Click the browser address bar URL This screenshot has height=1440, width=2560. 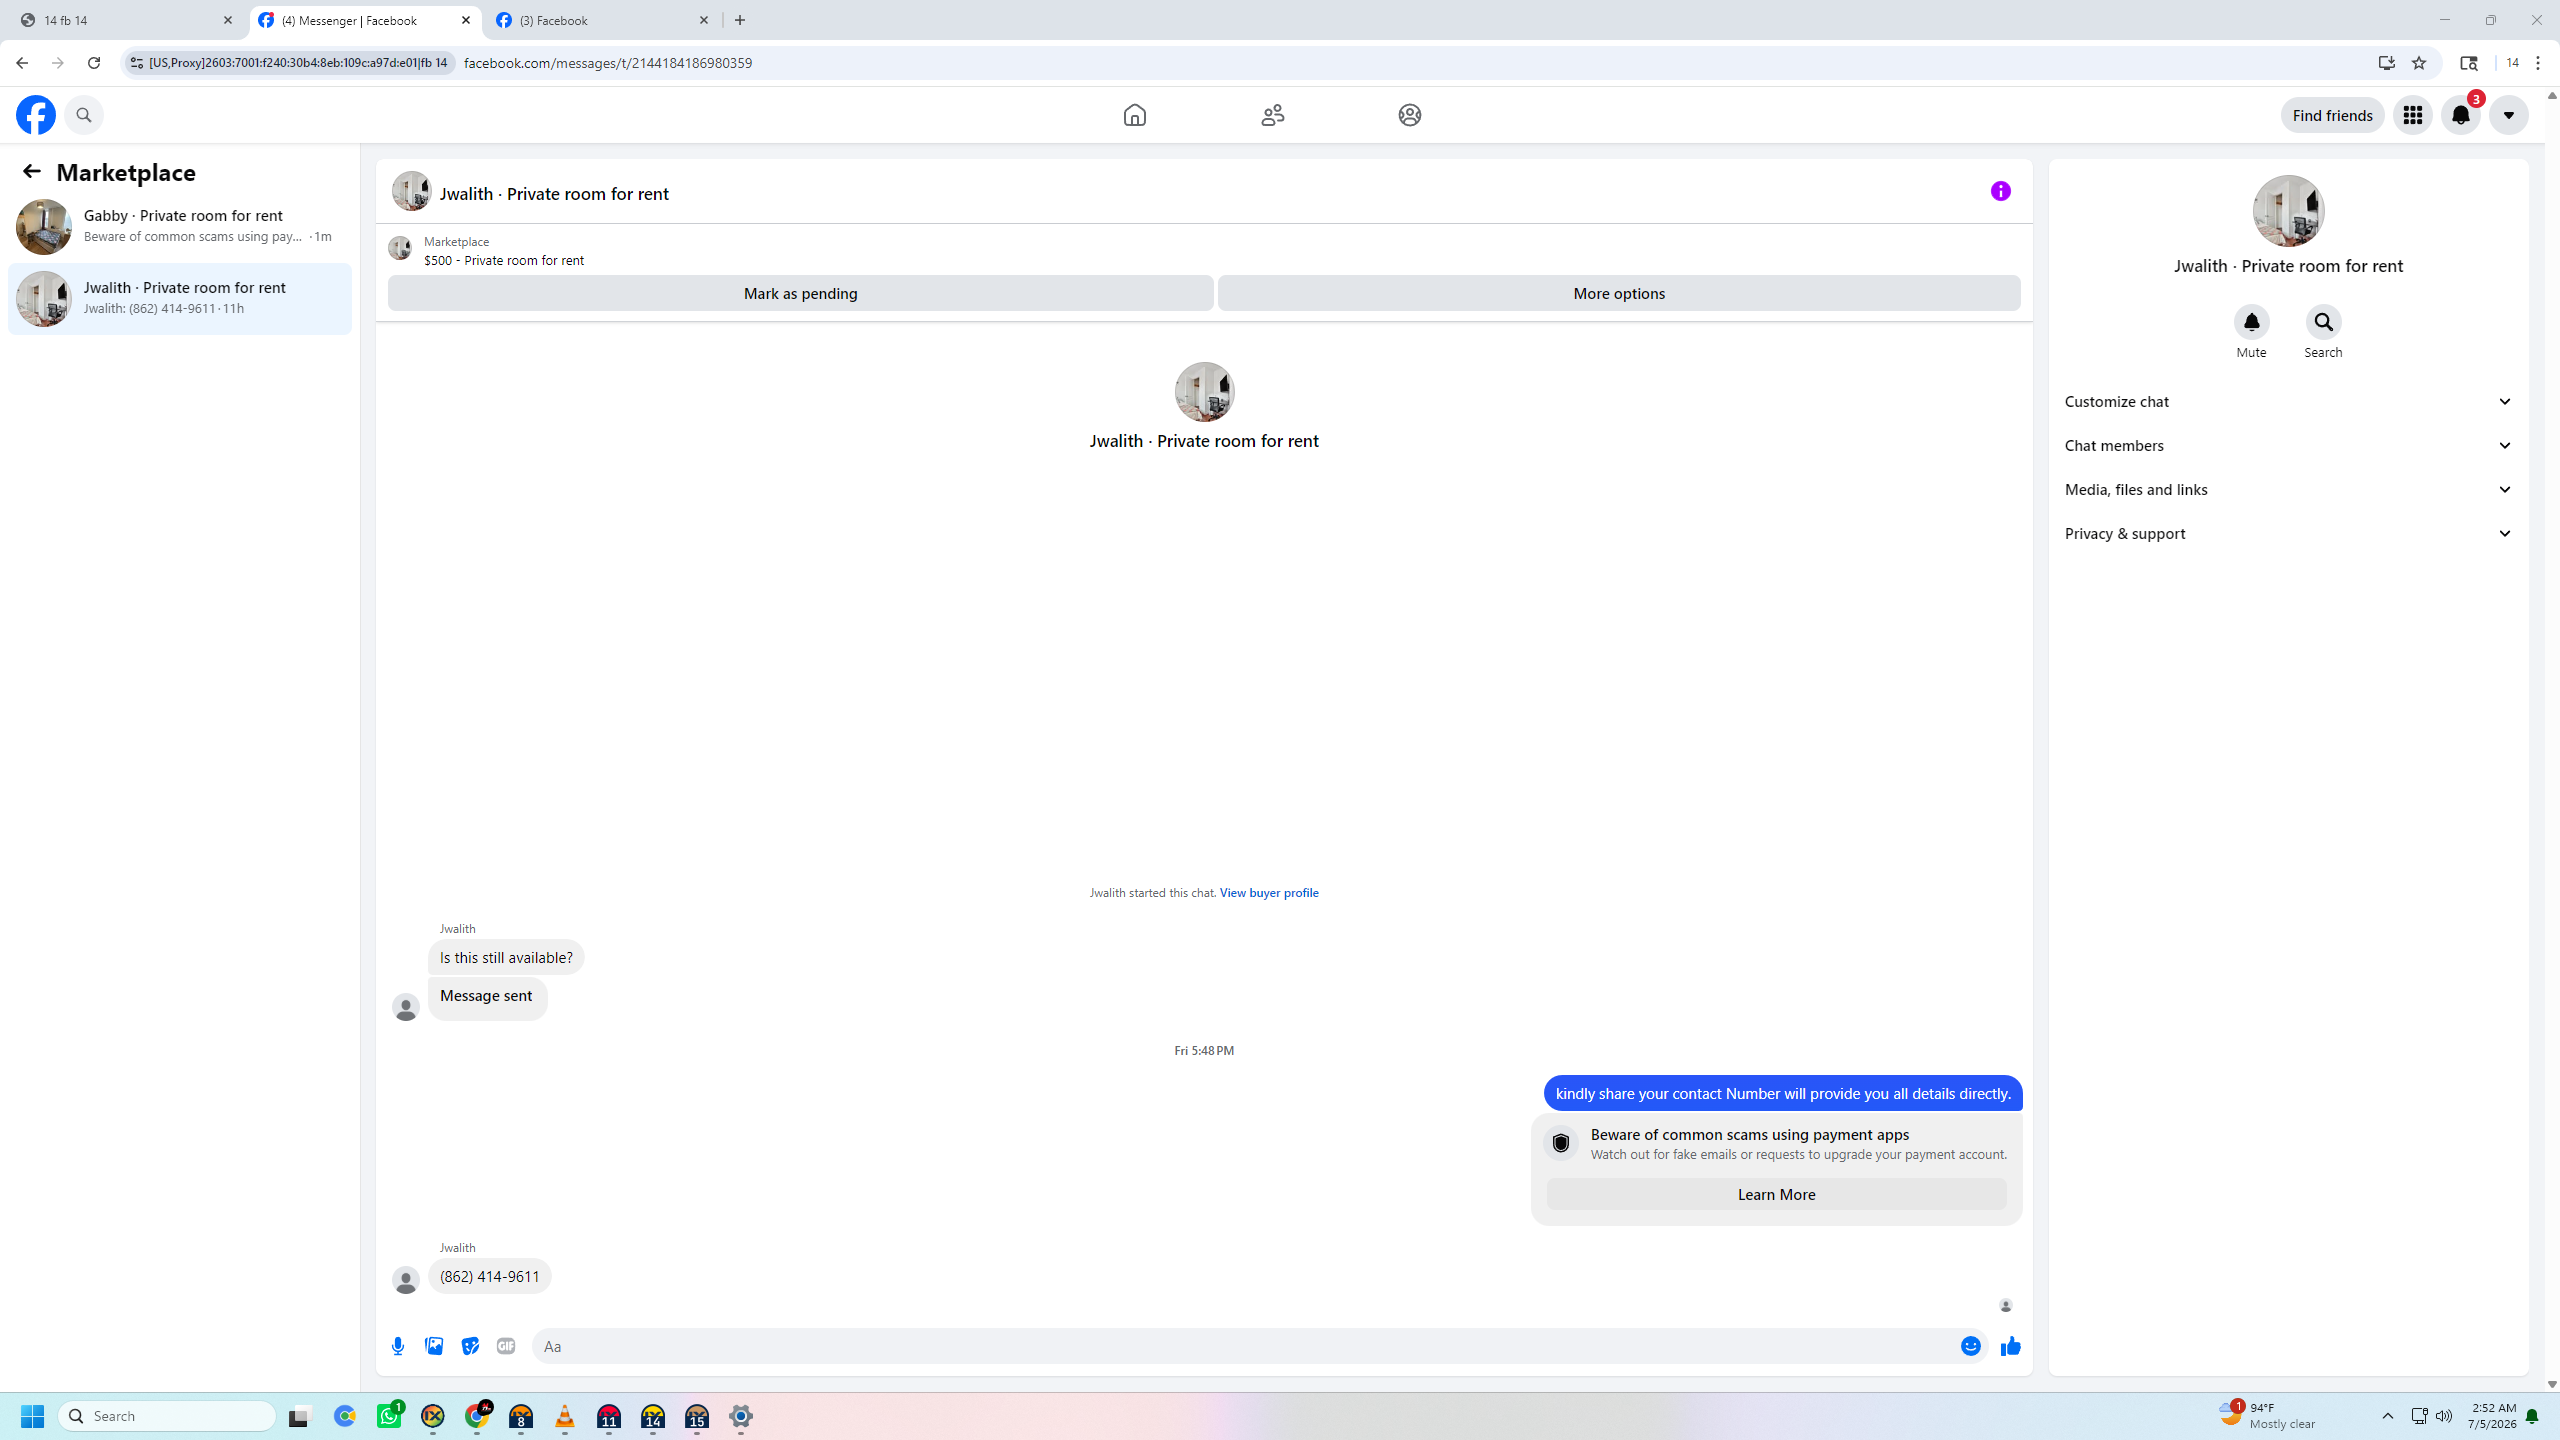(608, 63)
